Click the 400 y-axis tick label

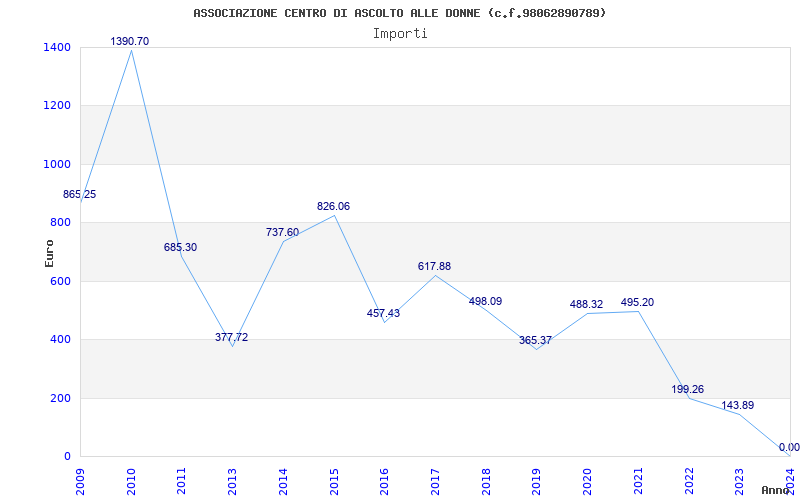point(60,339)
